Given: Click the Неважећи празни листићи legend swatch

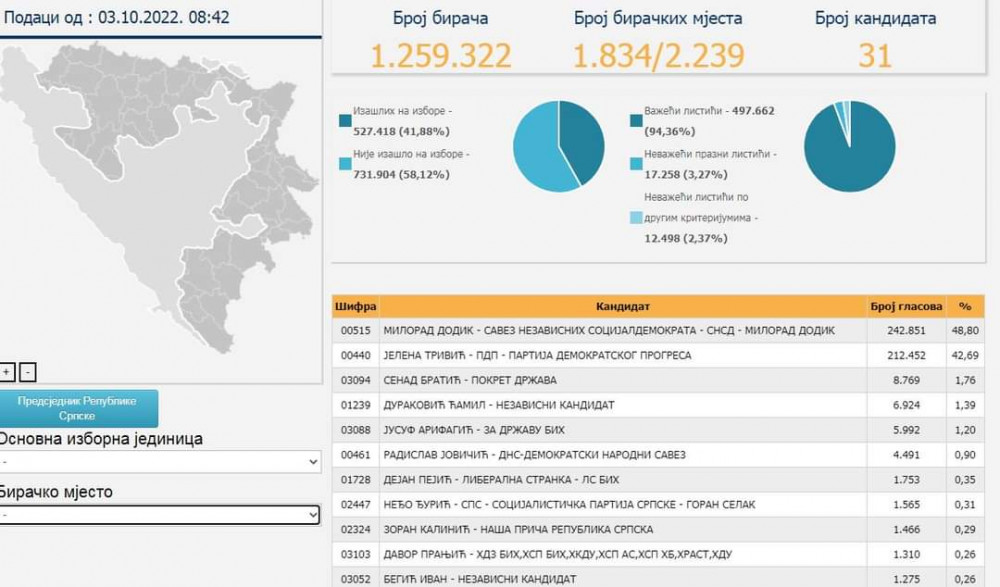Looking at the screenshot, I should (636, 162).
